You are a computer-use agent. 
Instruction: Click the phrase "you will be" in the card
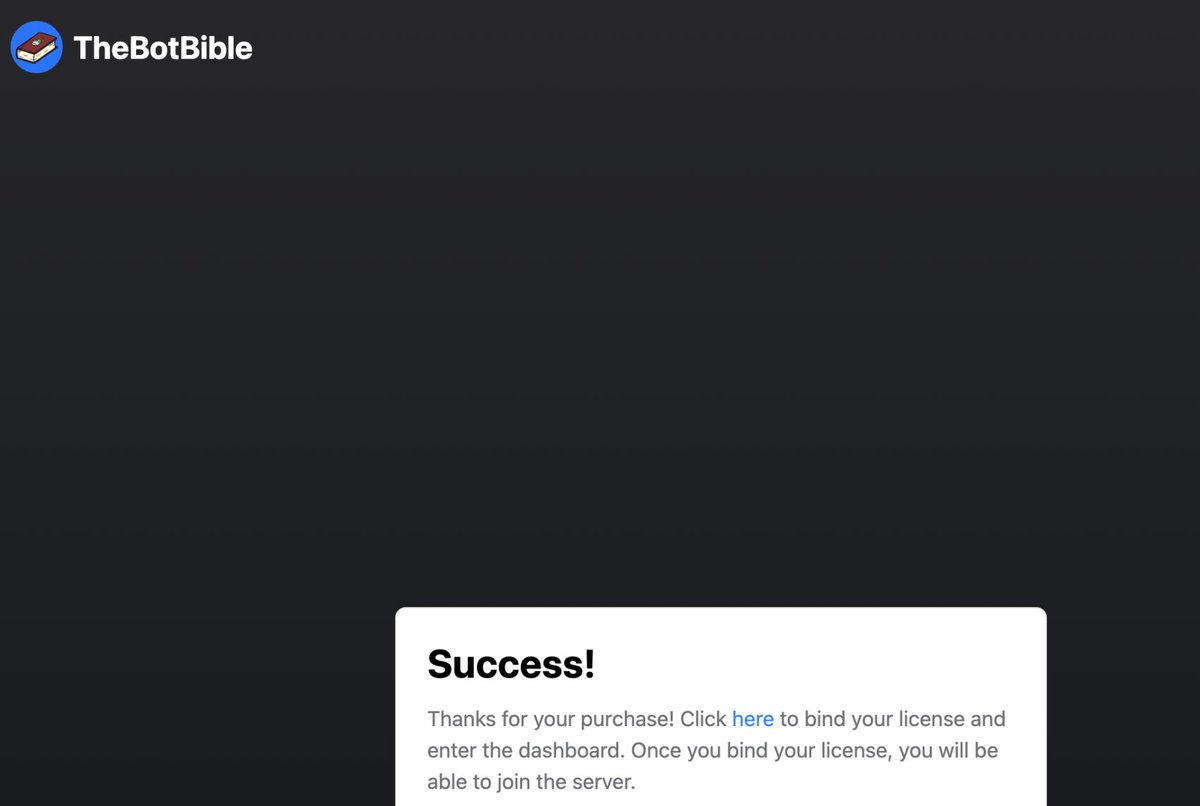(x=948, y=750)
